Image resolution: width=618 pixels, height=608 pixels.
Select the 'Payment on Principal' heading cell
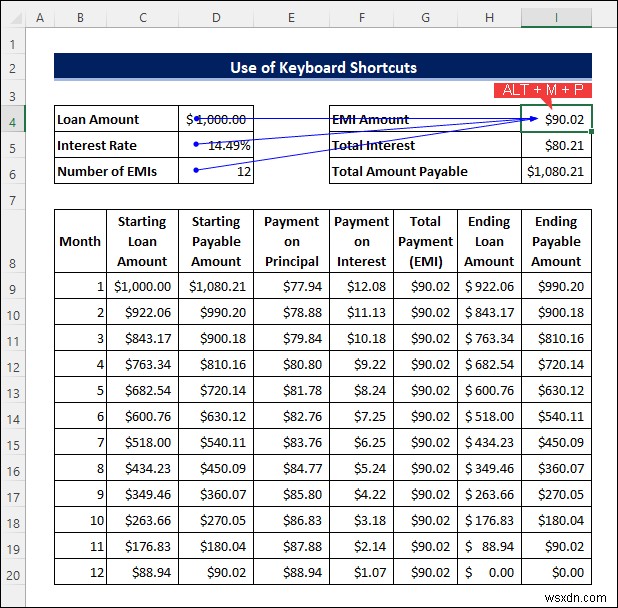pos(291,241)
